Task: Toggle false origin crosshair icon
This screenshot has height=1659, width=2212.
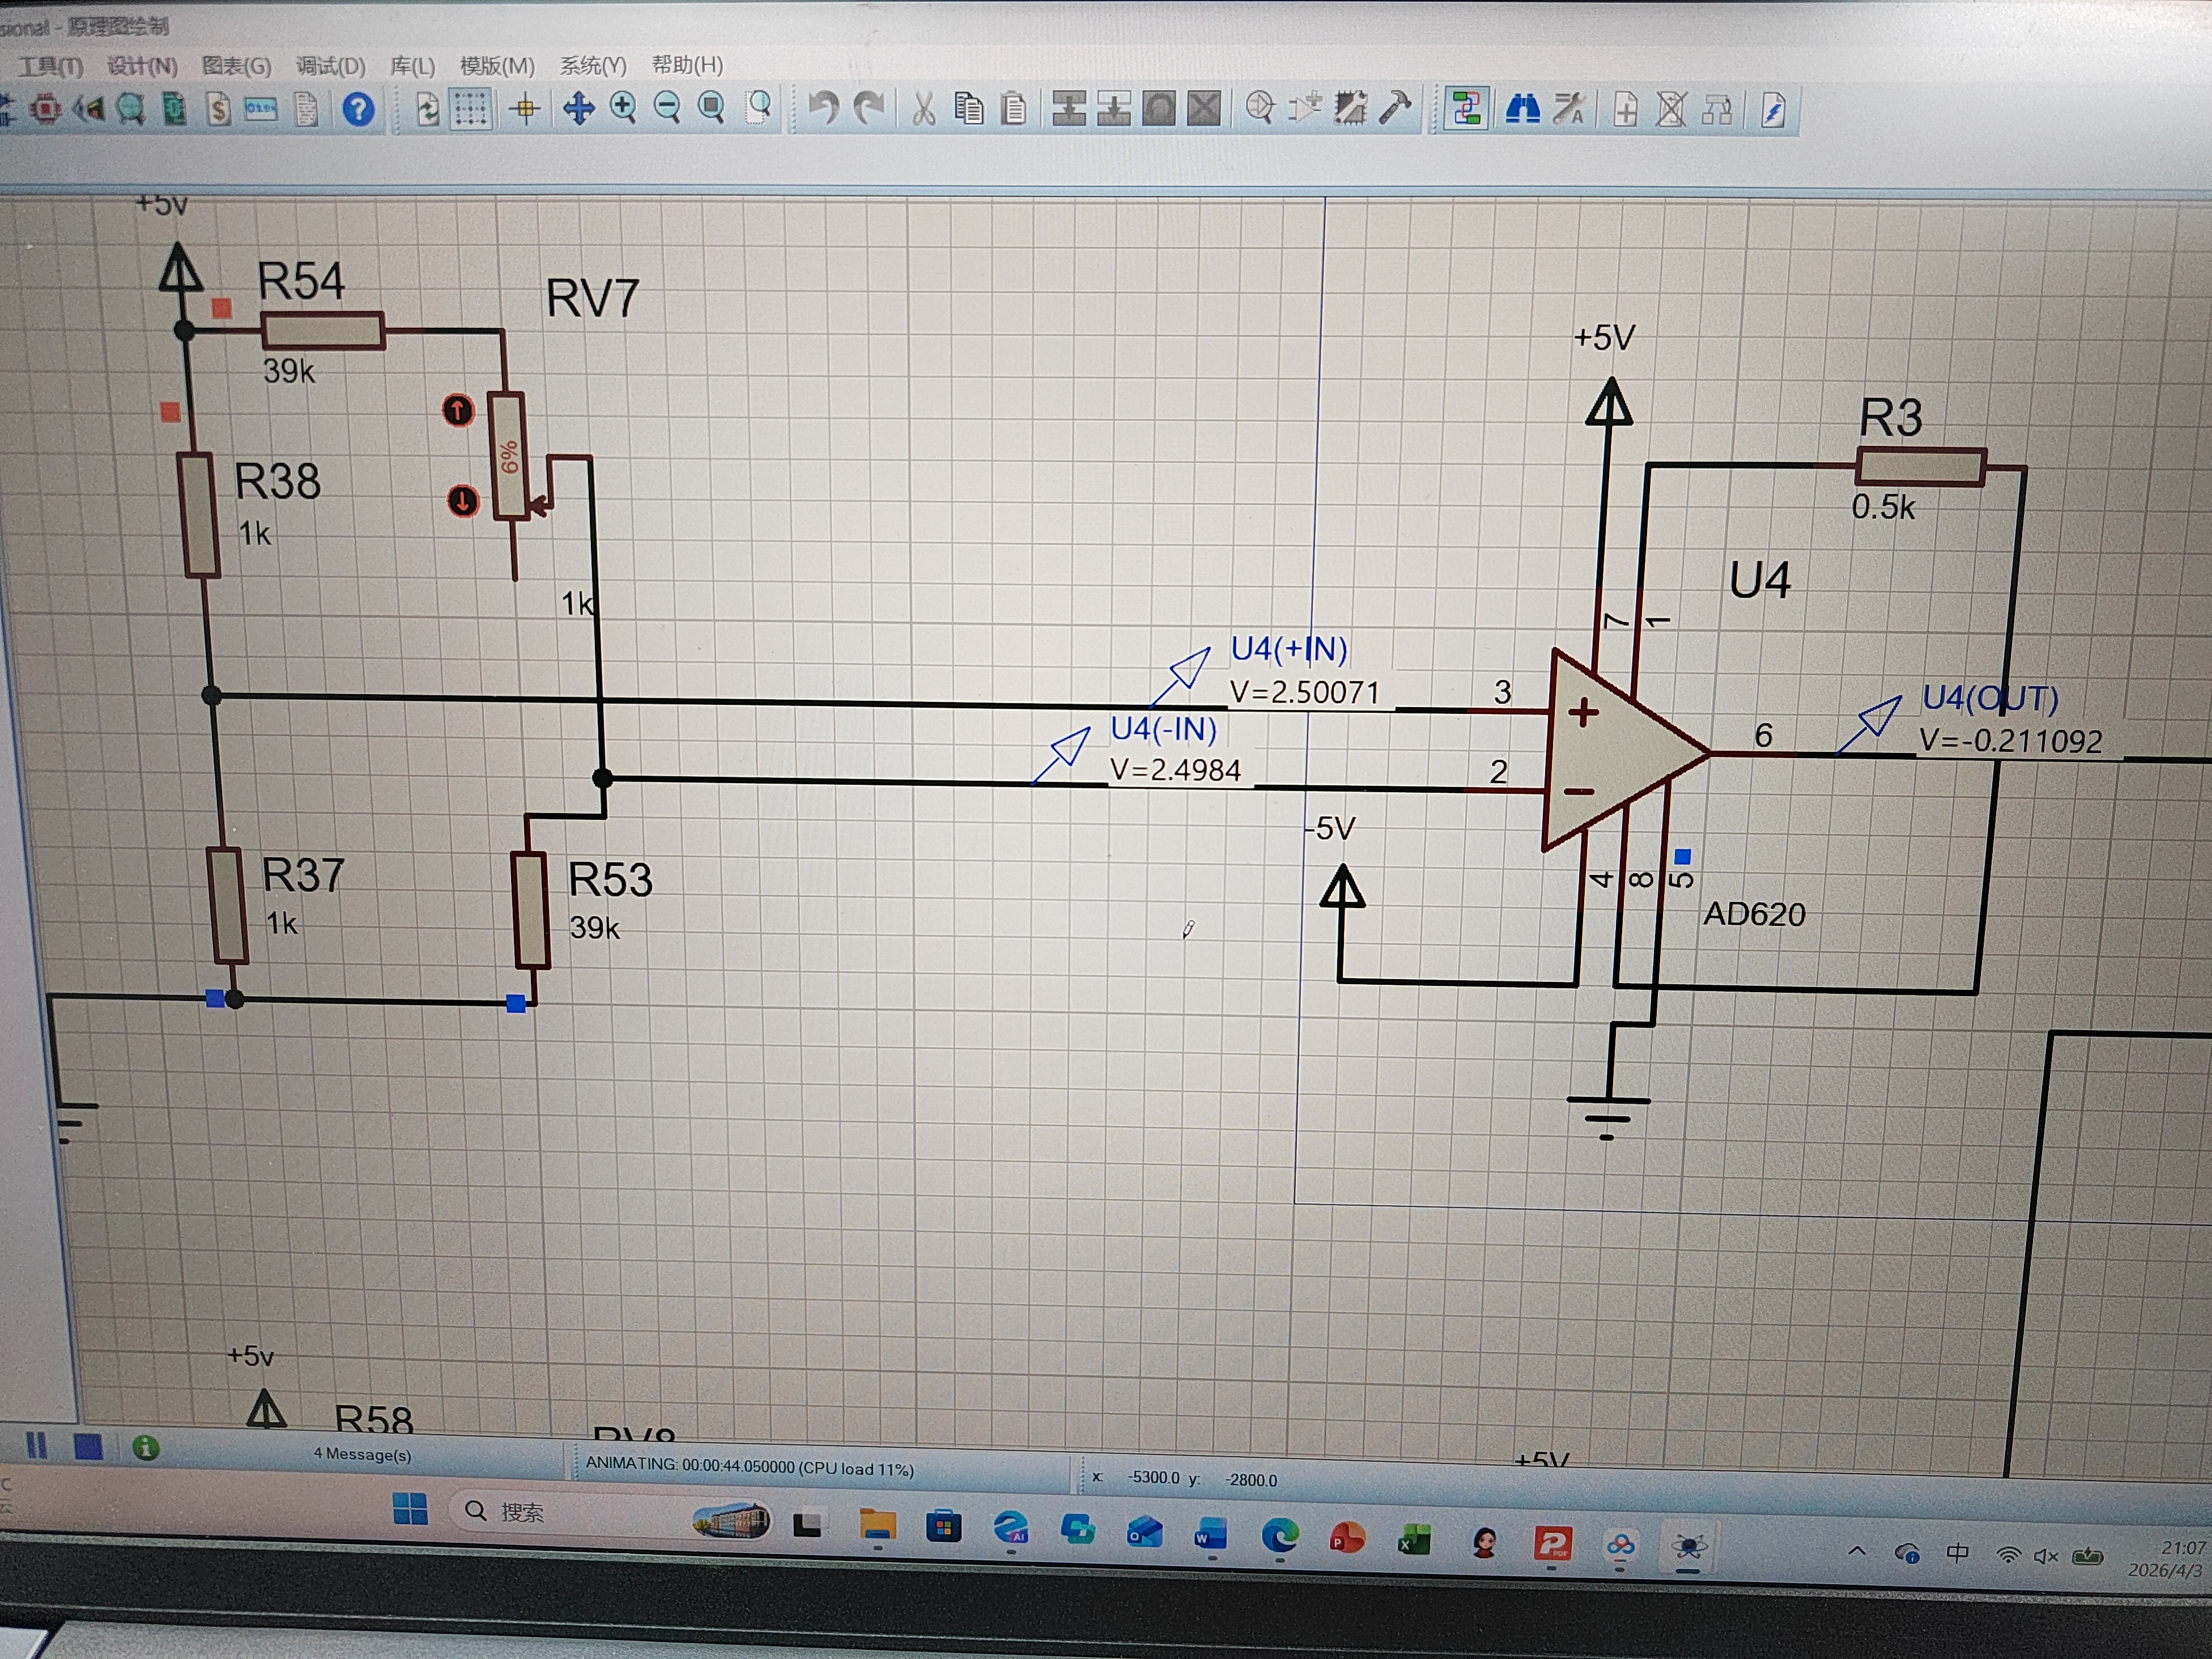Action: pyautogui.click(x=524, y=109)
